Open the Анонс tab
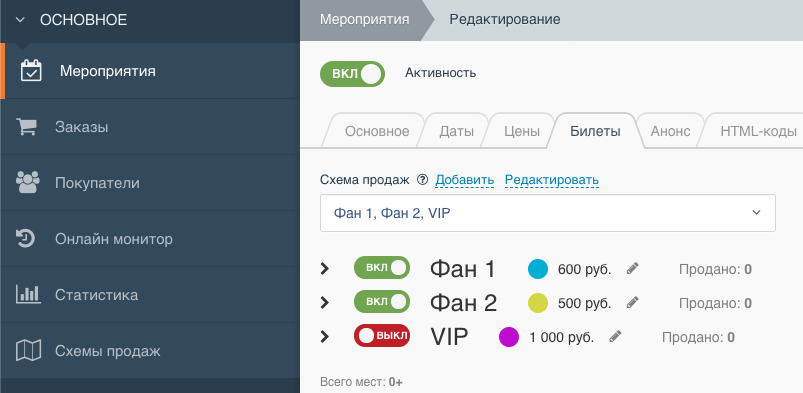 coord(670,131)
